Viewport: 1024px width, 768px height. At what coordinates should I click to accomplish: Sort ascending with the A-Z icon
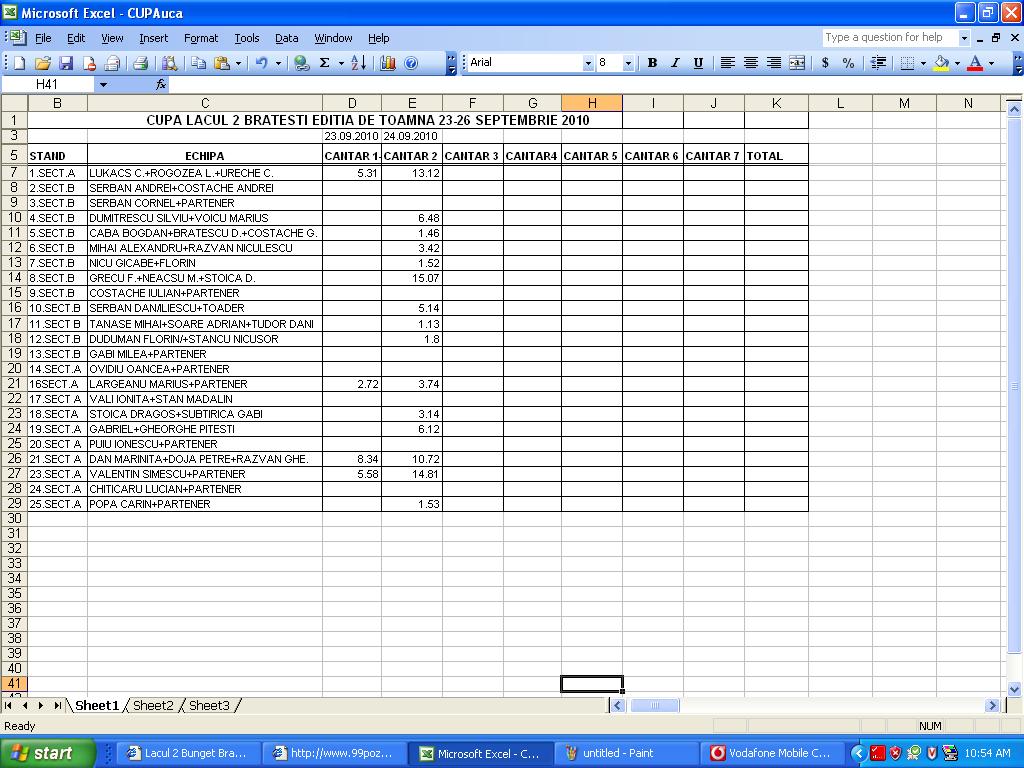coord(359,63)
